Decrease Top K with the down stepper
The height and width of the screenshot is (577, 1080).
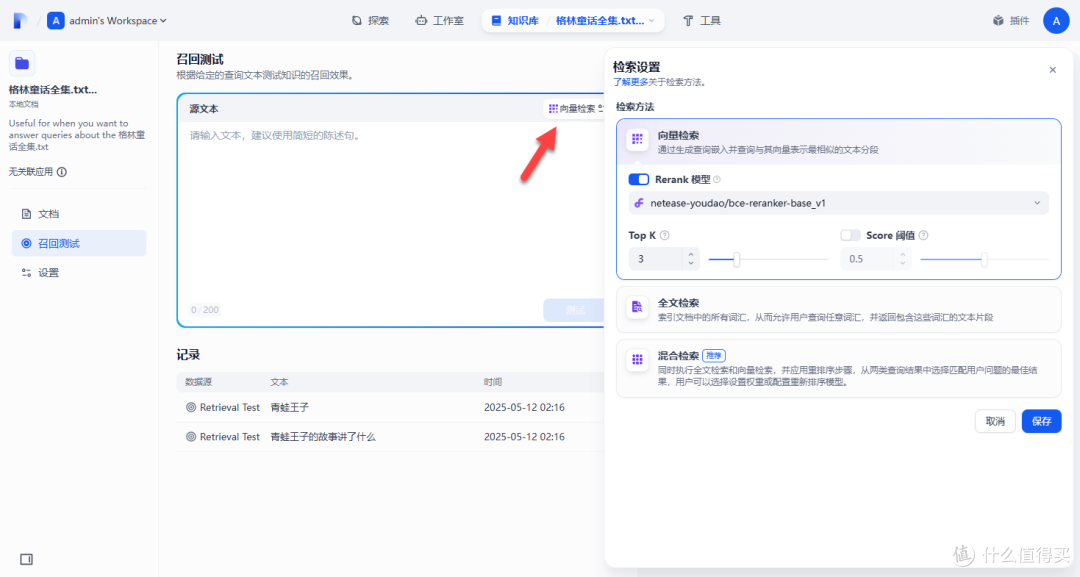point(691,264)
